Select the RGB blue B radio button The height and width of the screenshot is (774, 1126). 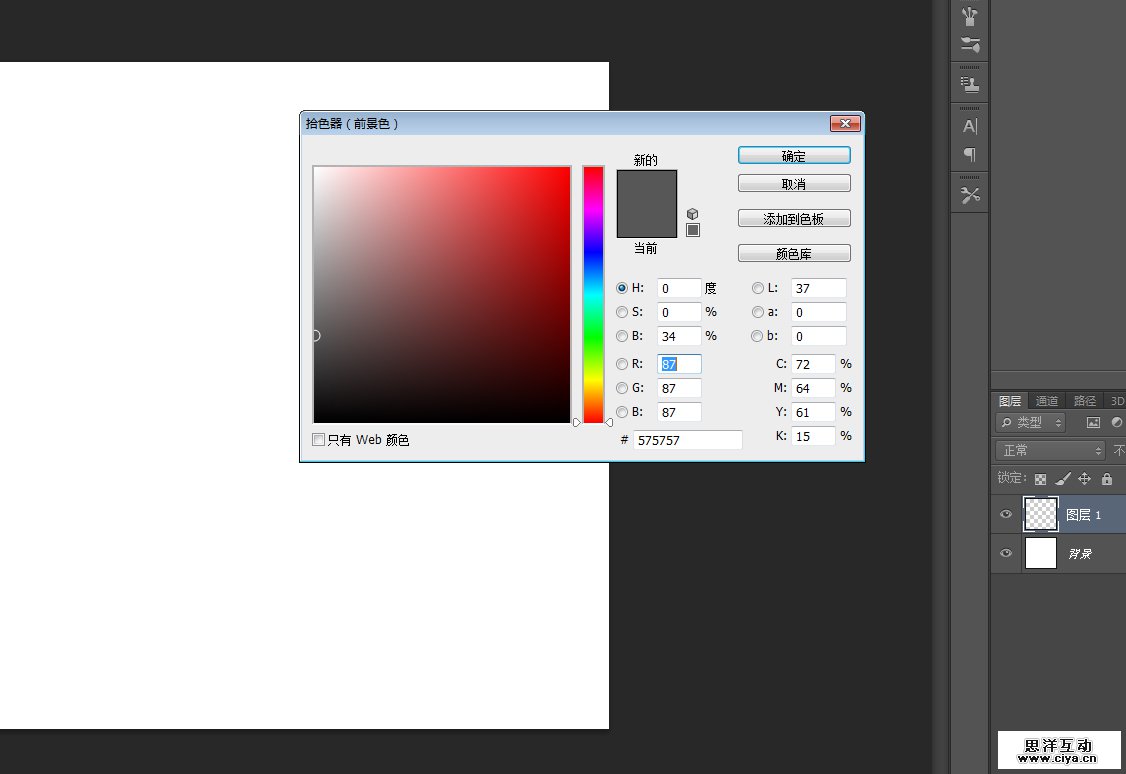[x=622, y=412]
